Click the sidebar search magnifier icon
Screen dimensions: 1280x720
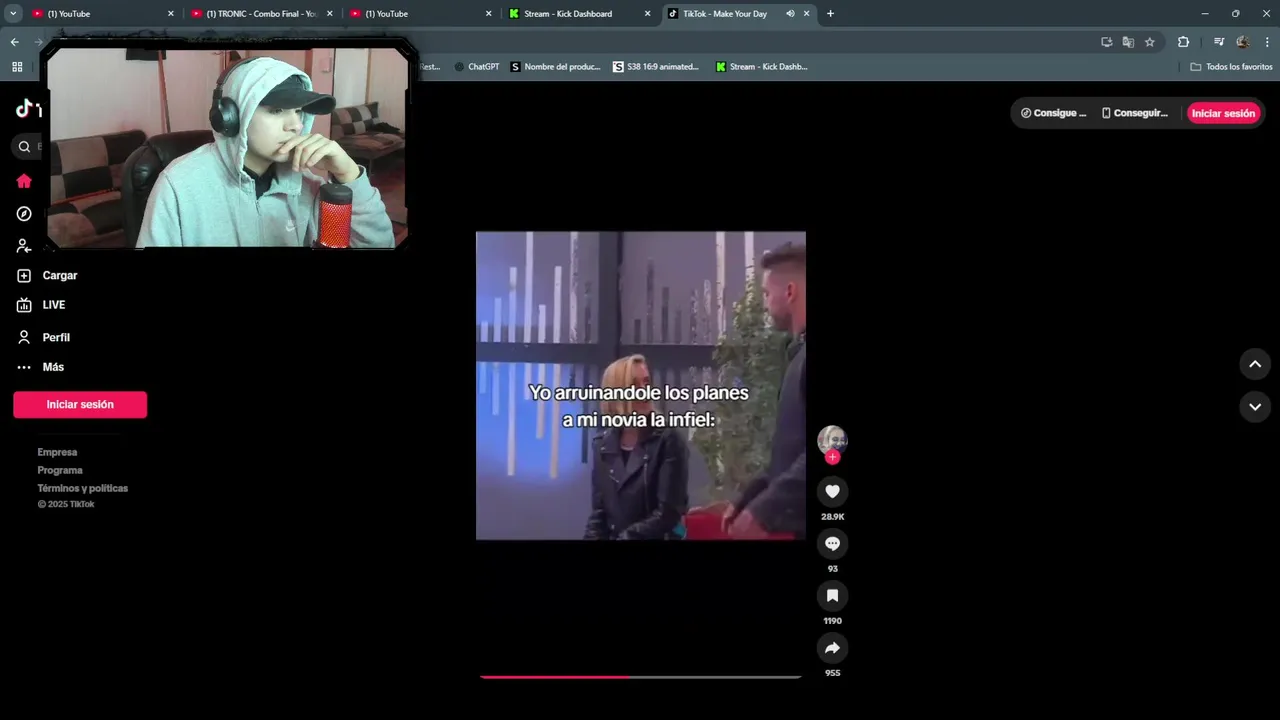coord(25,147)
